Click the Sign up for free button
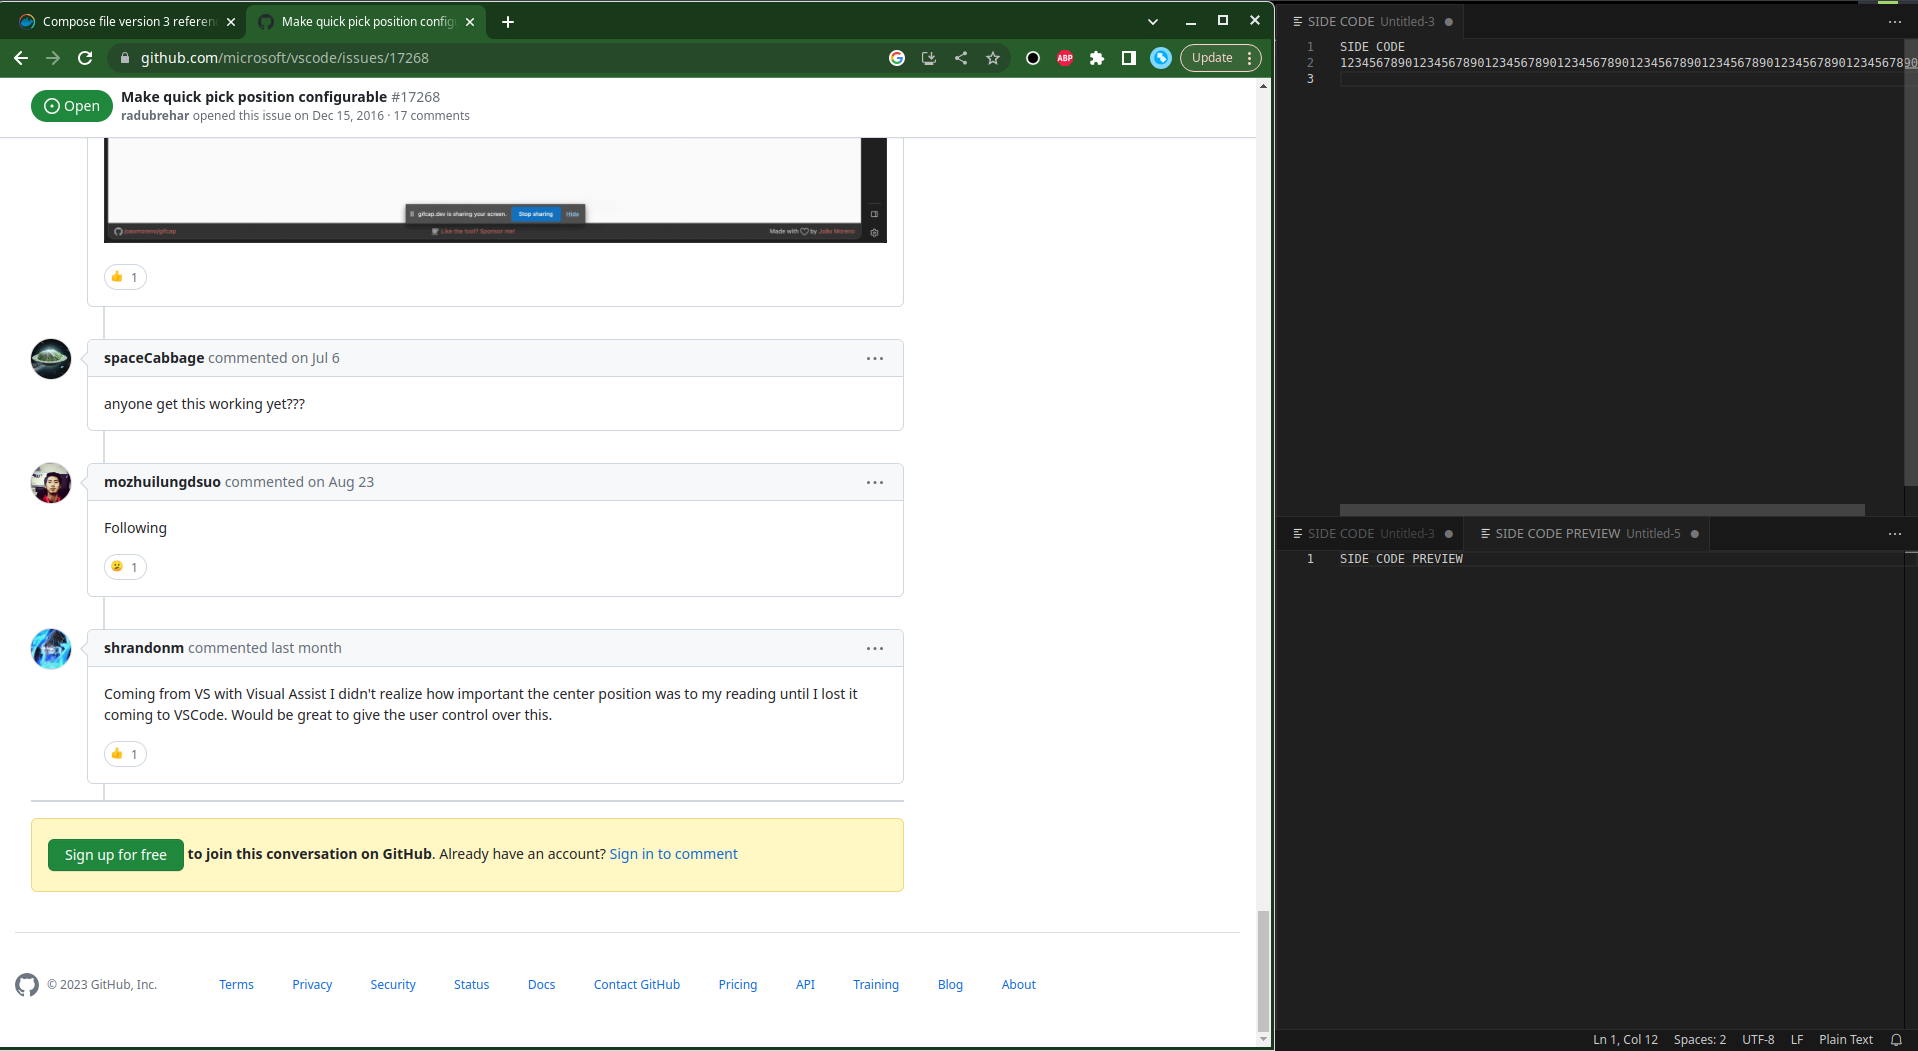This screenshot has height=1051, width=1918. (115, 855)
